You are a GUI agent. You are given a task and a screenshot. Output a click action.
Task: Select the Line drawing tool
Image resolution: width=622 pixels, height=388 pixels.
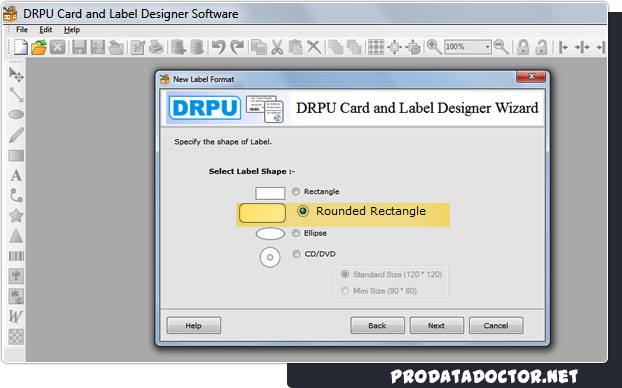click(16, 95)
